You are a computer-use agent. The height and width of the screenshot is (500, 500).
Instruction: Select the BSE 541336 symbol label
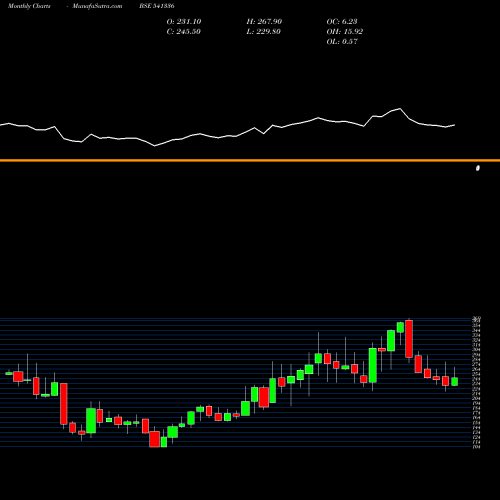157,6
